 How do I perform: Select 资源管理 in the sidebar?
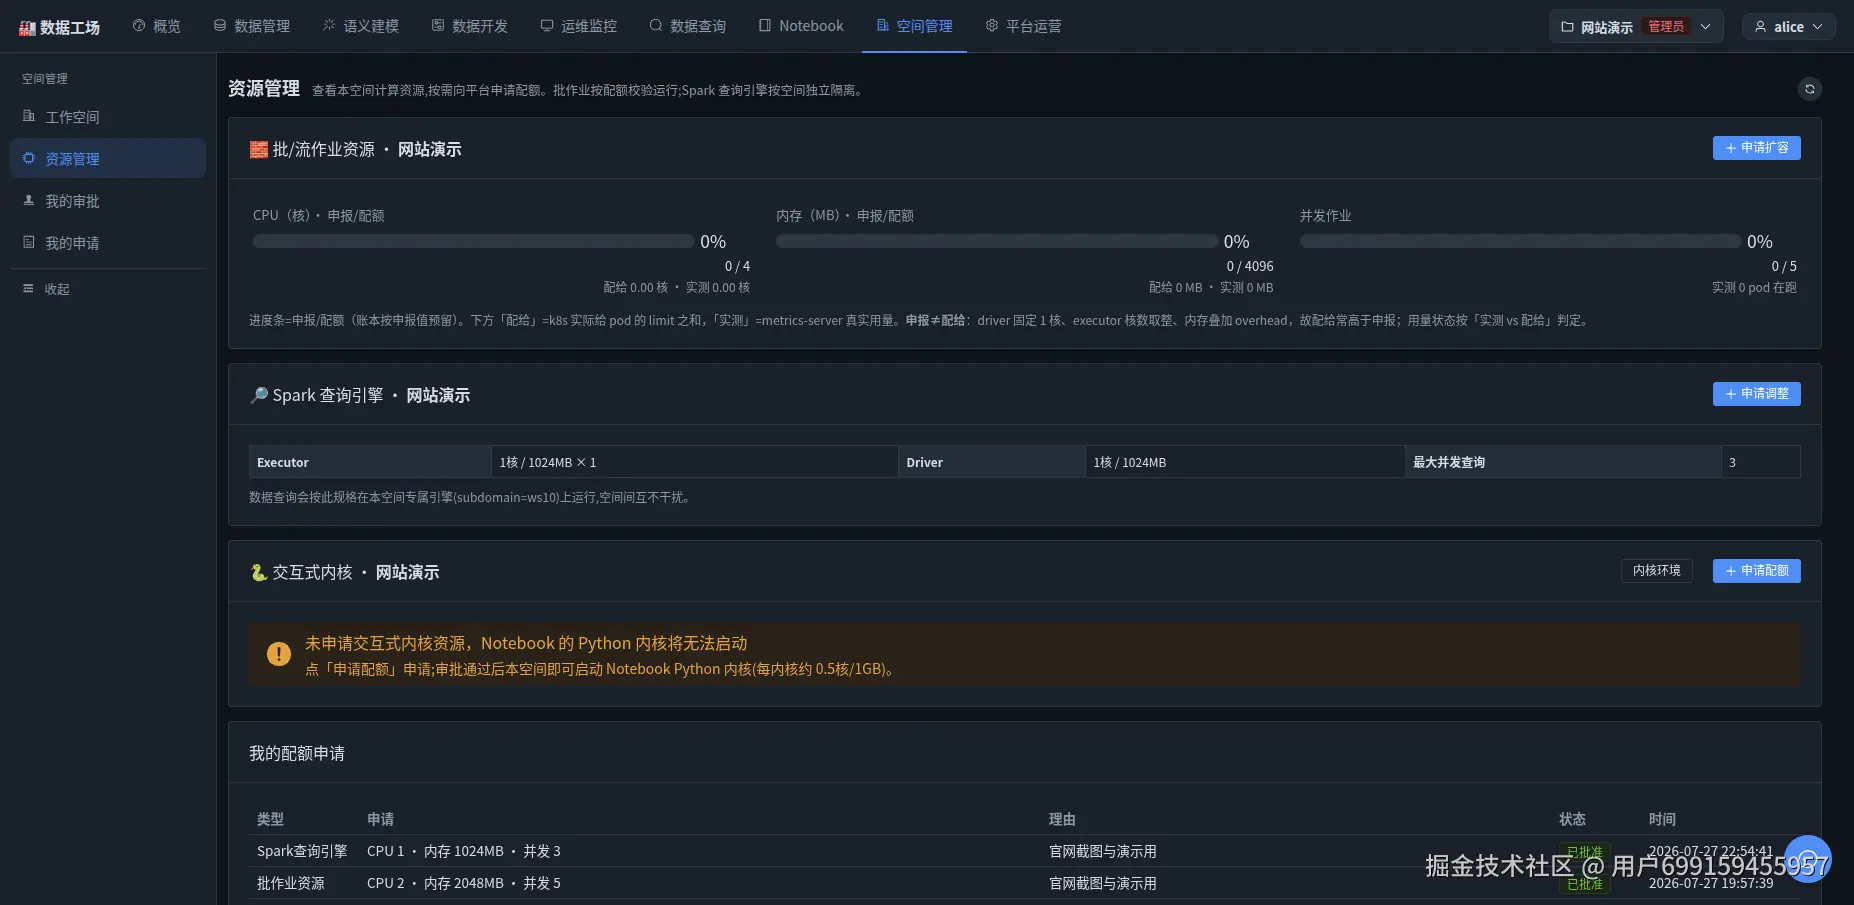click(108, 159)
